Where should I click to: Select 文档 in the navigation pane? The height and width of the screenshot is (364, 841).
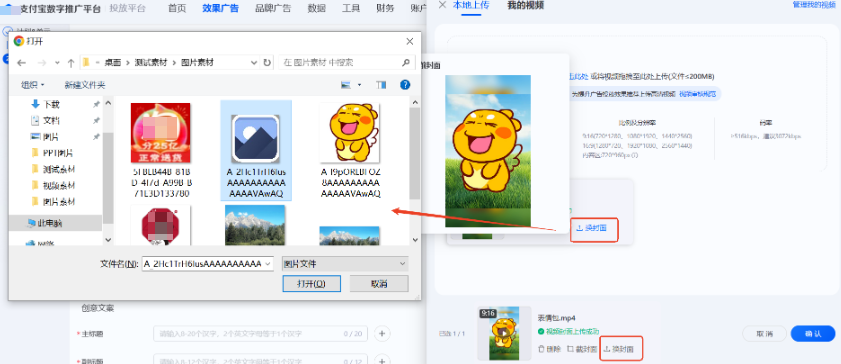51,120
